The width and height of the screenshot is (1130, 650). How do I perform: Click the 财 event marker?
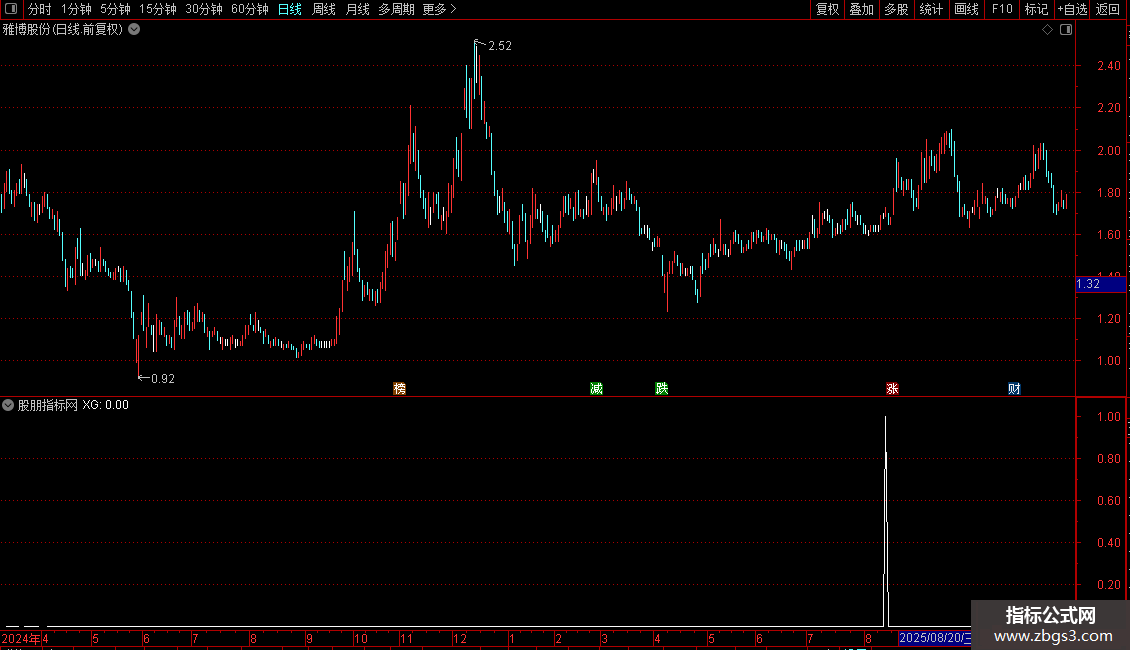[1014, 388]
